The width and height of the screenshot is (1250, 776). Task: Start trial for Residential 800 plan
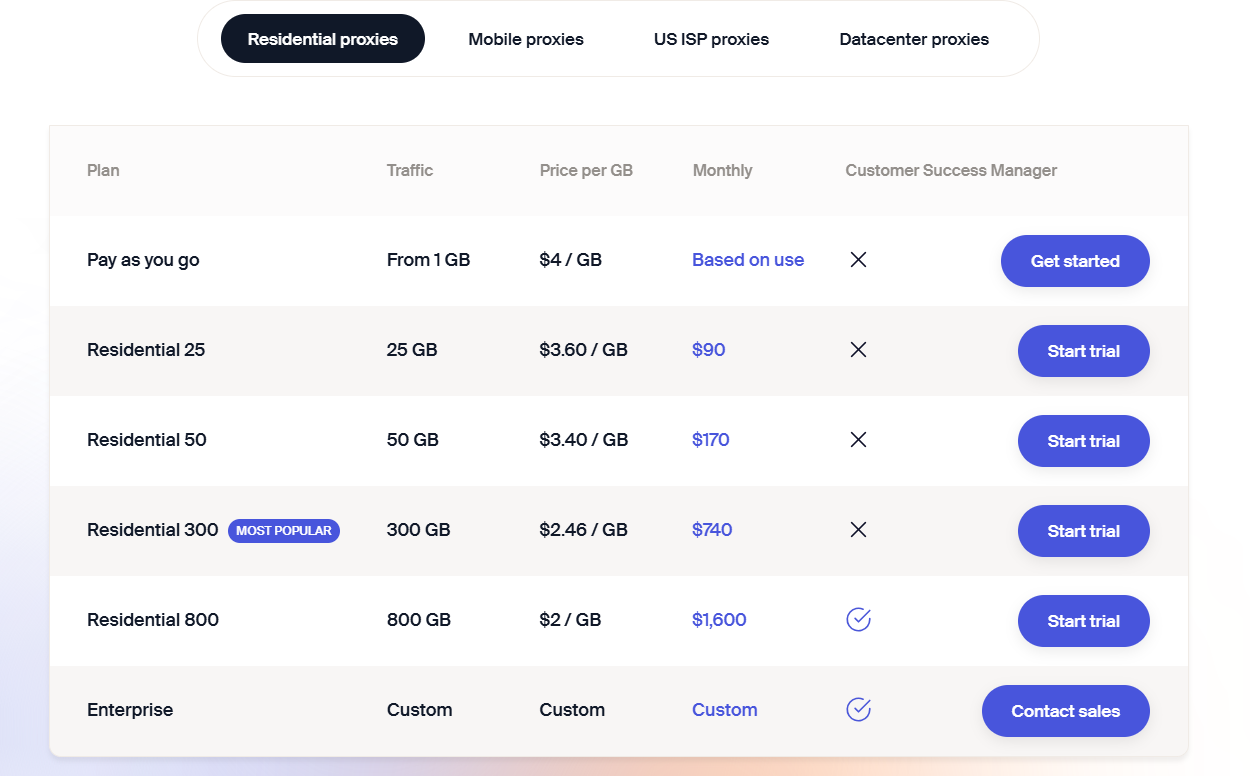(x=1084, y=621)
